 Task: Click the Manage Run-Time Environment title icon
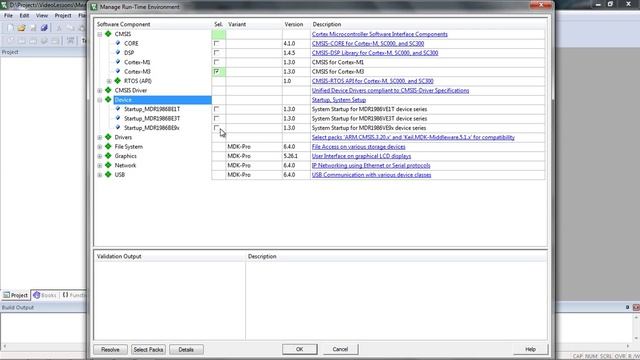94,7
